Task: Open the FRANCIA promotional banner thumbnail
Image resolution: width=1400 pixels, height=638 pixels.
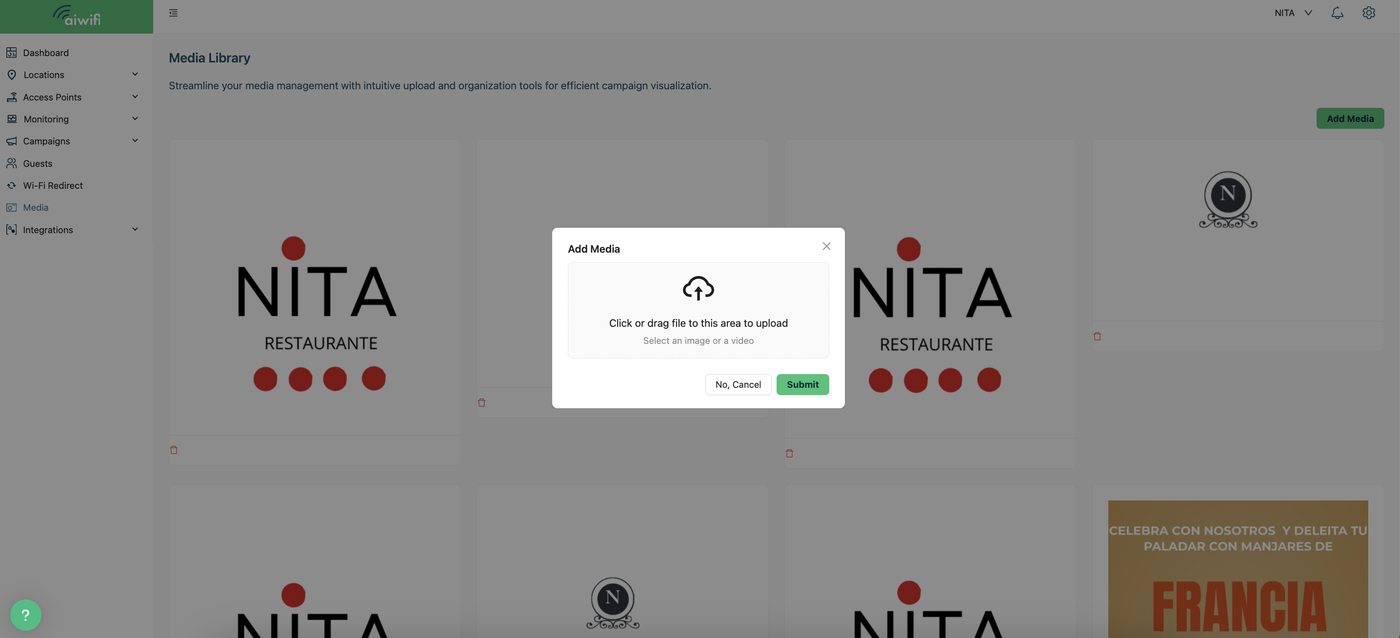Action: coord(1238,569)
